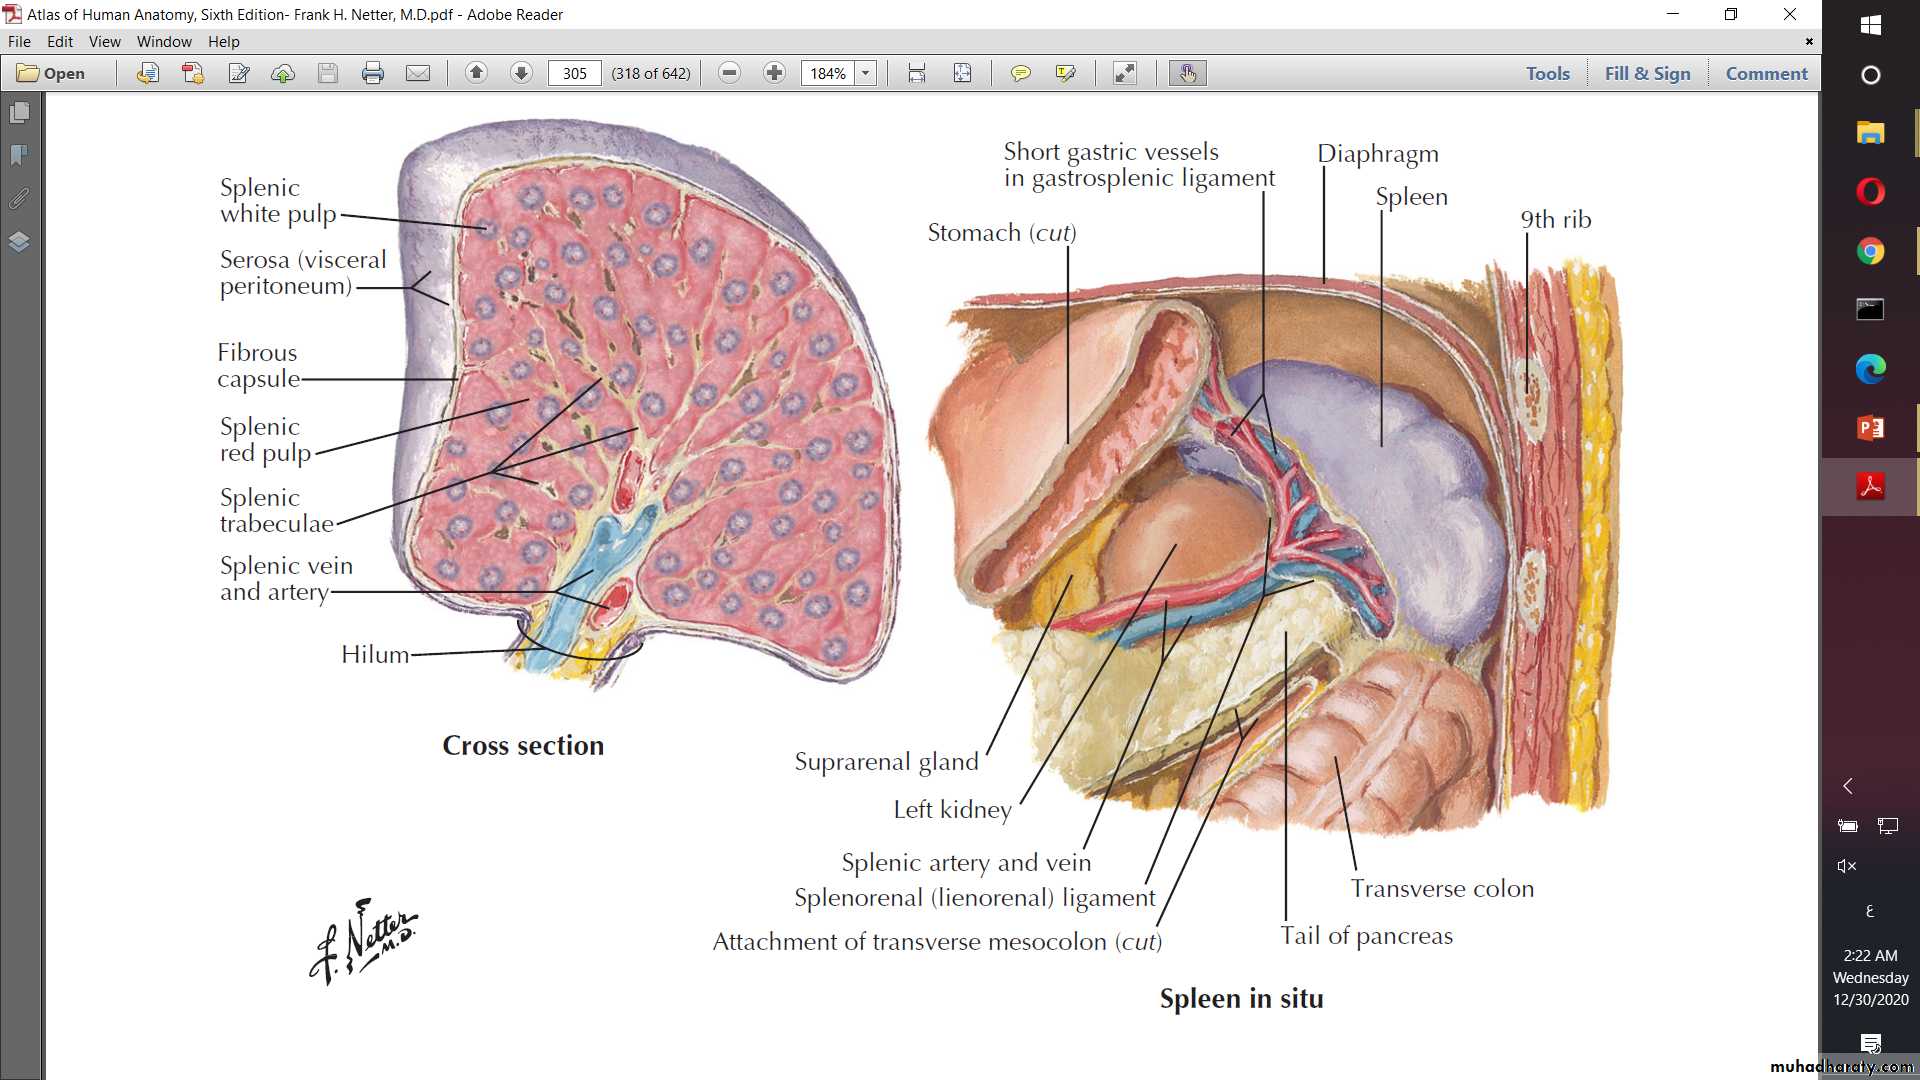Select the highlight text tool
Screen dimensions: 1920x1080
[1065, 73]
